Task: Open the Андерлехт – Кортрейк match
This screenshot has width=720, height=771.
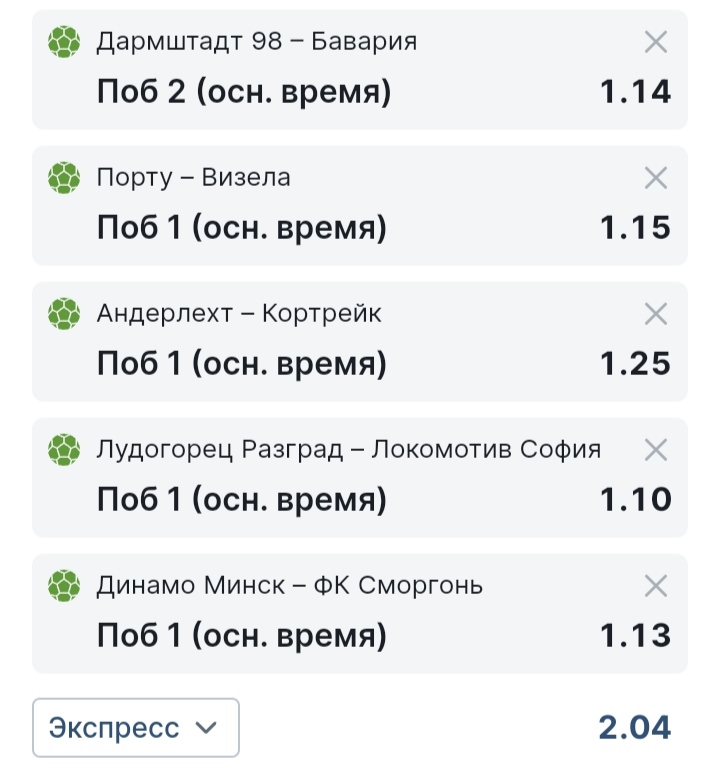Action: pos(239,314)
